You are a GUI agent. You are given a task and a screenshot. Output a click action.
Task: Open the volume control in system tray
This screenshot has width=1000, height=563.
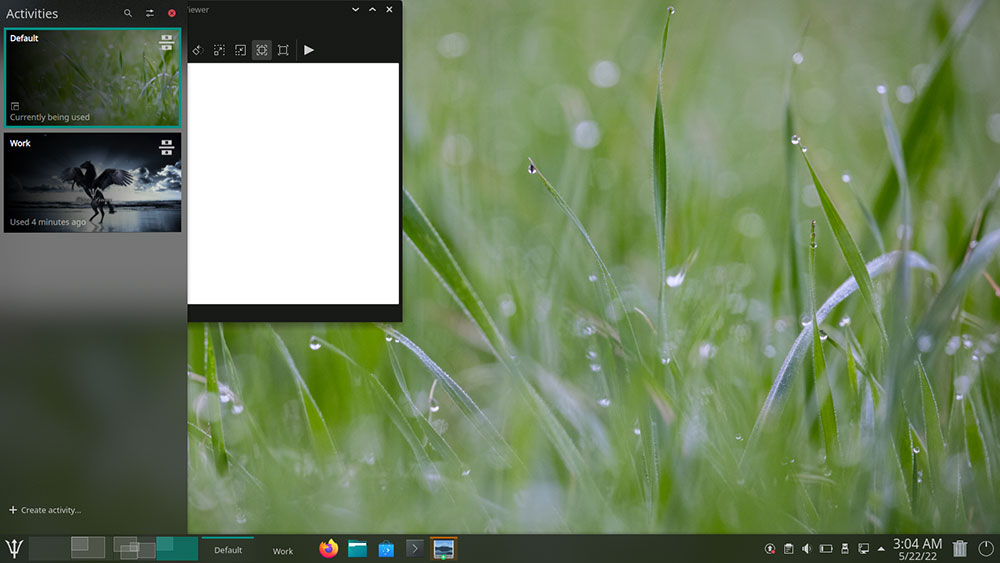click(806, 548)
